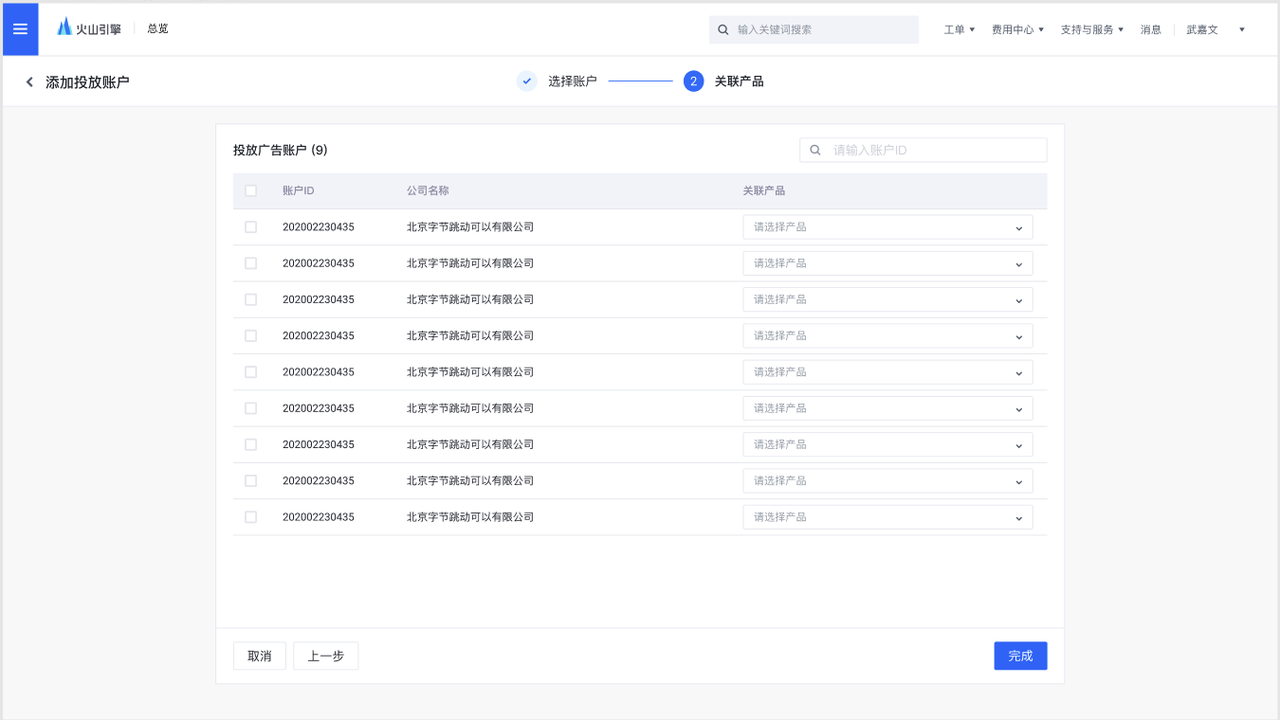The image size is (1280, 720).
Task: Open the 请选择产品 dropdown in the second row
Action: (888, 263)
